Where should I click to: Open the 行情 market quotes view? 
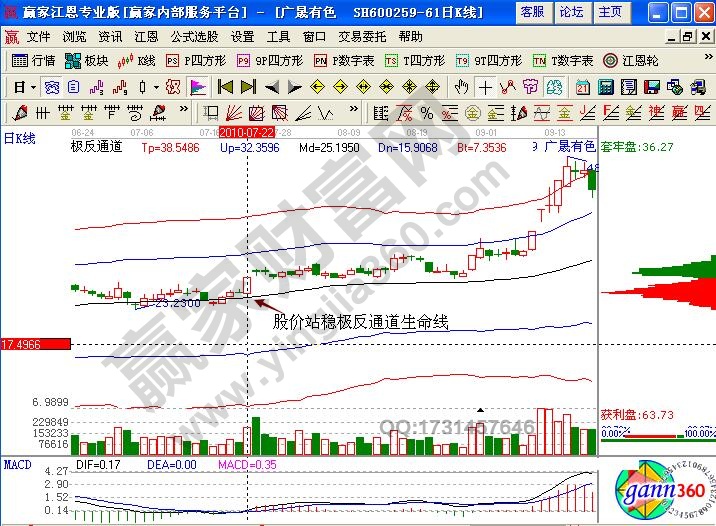point(33,60)
